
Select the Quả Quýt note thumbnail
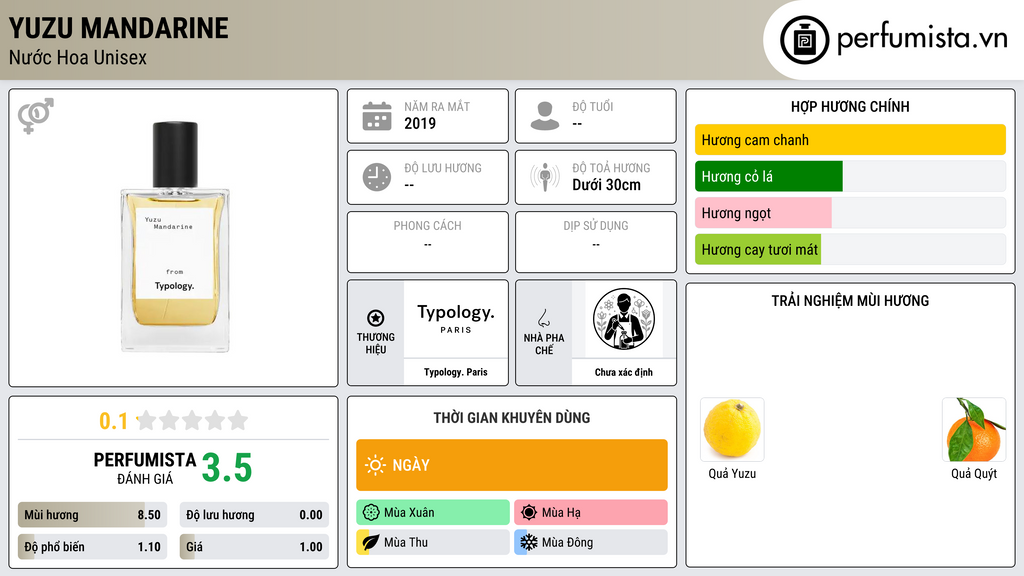(974, 429)
